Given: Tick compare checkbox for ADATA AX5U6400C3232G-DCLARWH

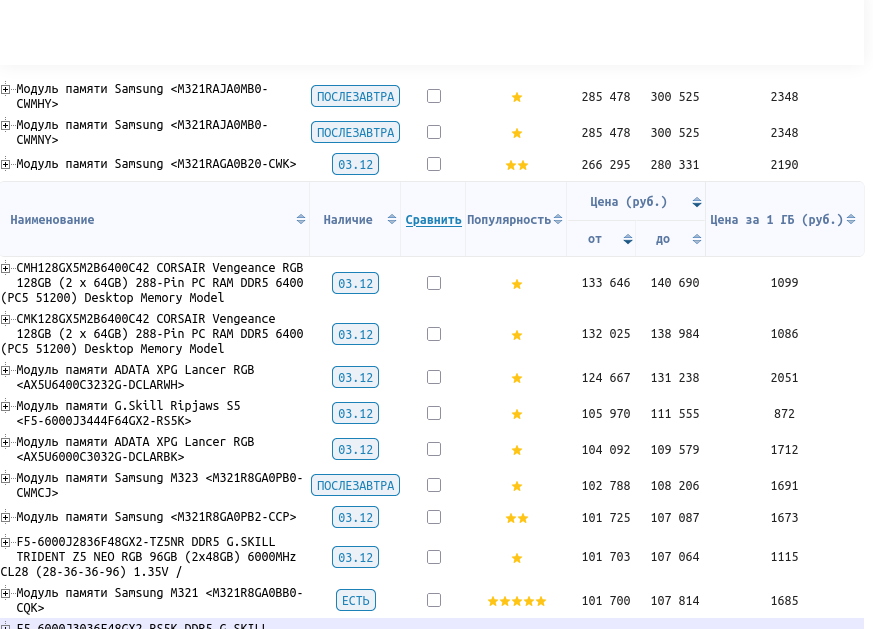Looking at the screenshot, I should point(434,377).
